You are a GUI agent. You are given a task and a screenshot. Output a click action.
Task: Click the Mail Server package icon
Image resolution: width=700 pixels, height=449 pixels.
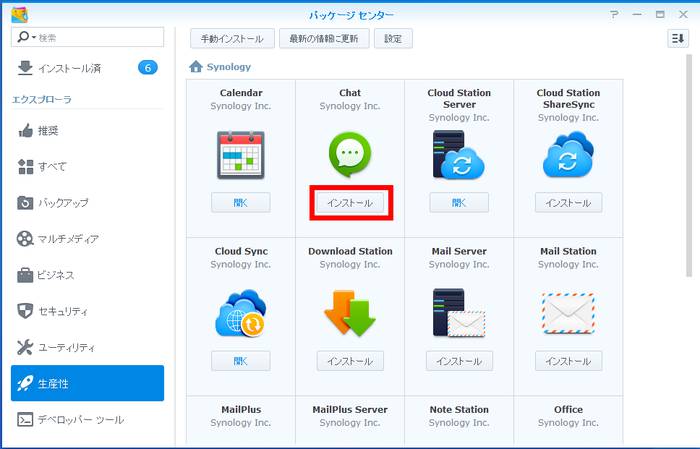pos(458,313)
